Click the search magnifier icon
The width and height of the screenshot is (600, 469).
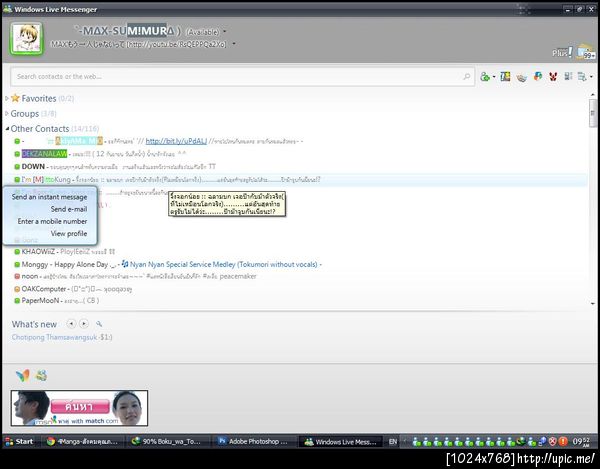tap(466, 77)
